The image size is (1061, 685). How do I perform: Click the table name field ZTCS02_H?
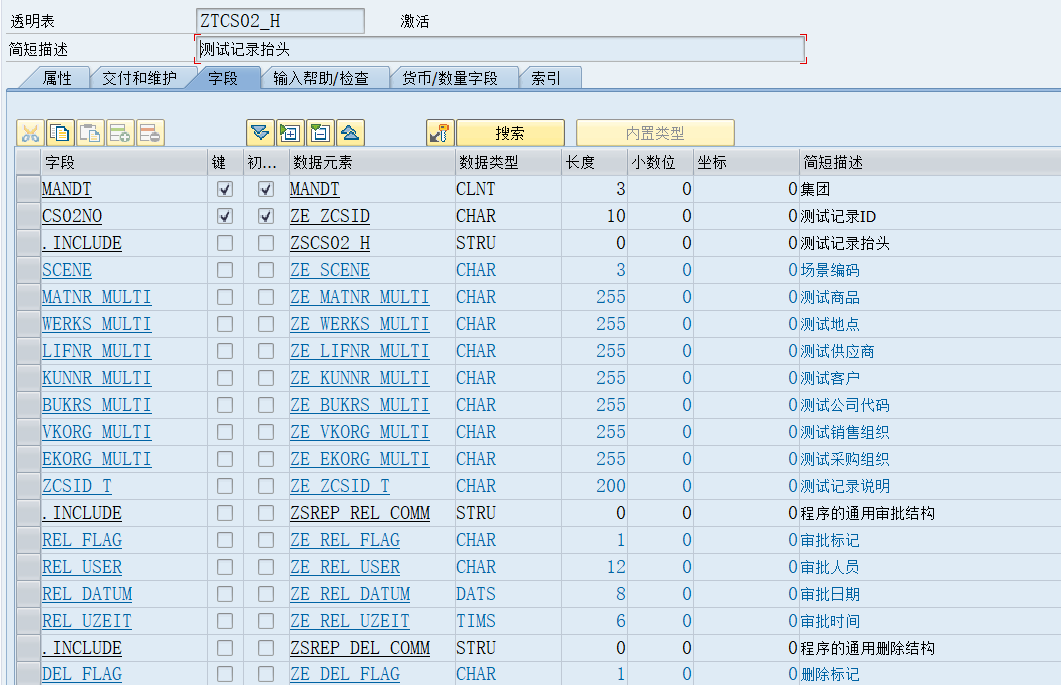tap(280, 21)
